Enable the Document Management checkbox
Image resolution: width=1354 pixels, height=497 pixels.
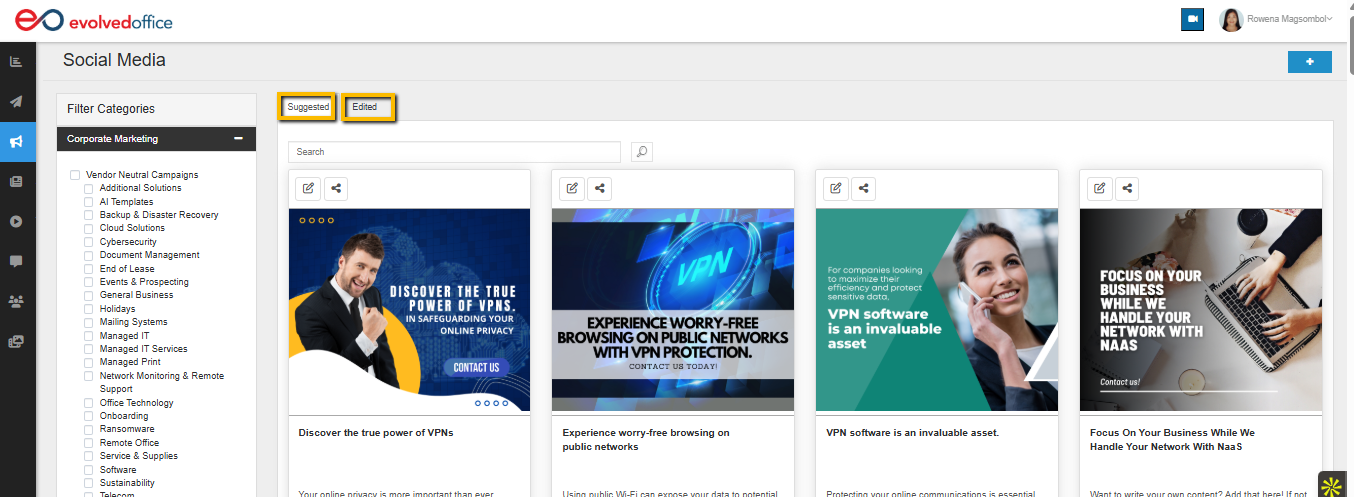tap(88, 255)
